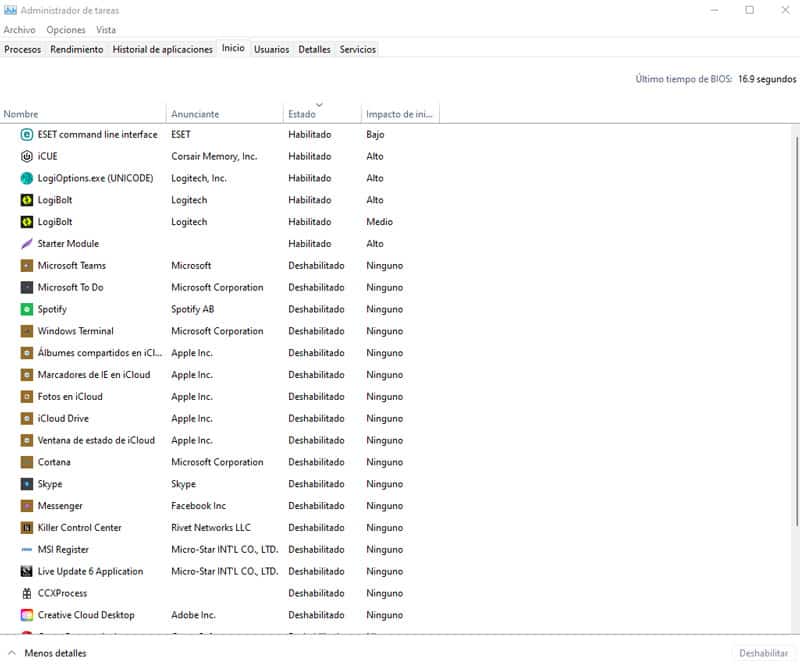The height and width of the screenshot is (667, 800).
Task: Click the LogiBolt icon with Medio impact
Action: tap(27, 222)
